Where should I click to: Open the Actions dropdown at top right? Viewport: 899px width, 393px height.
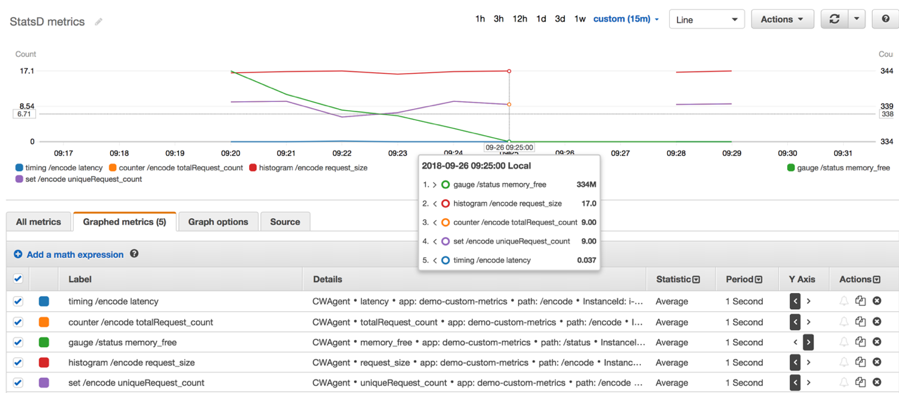[x=783, y=19]
